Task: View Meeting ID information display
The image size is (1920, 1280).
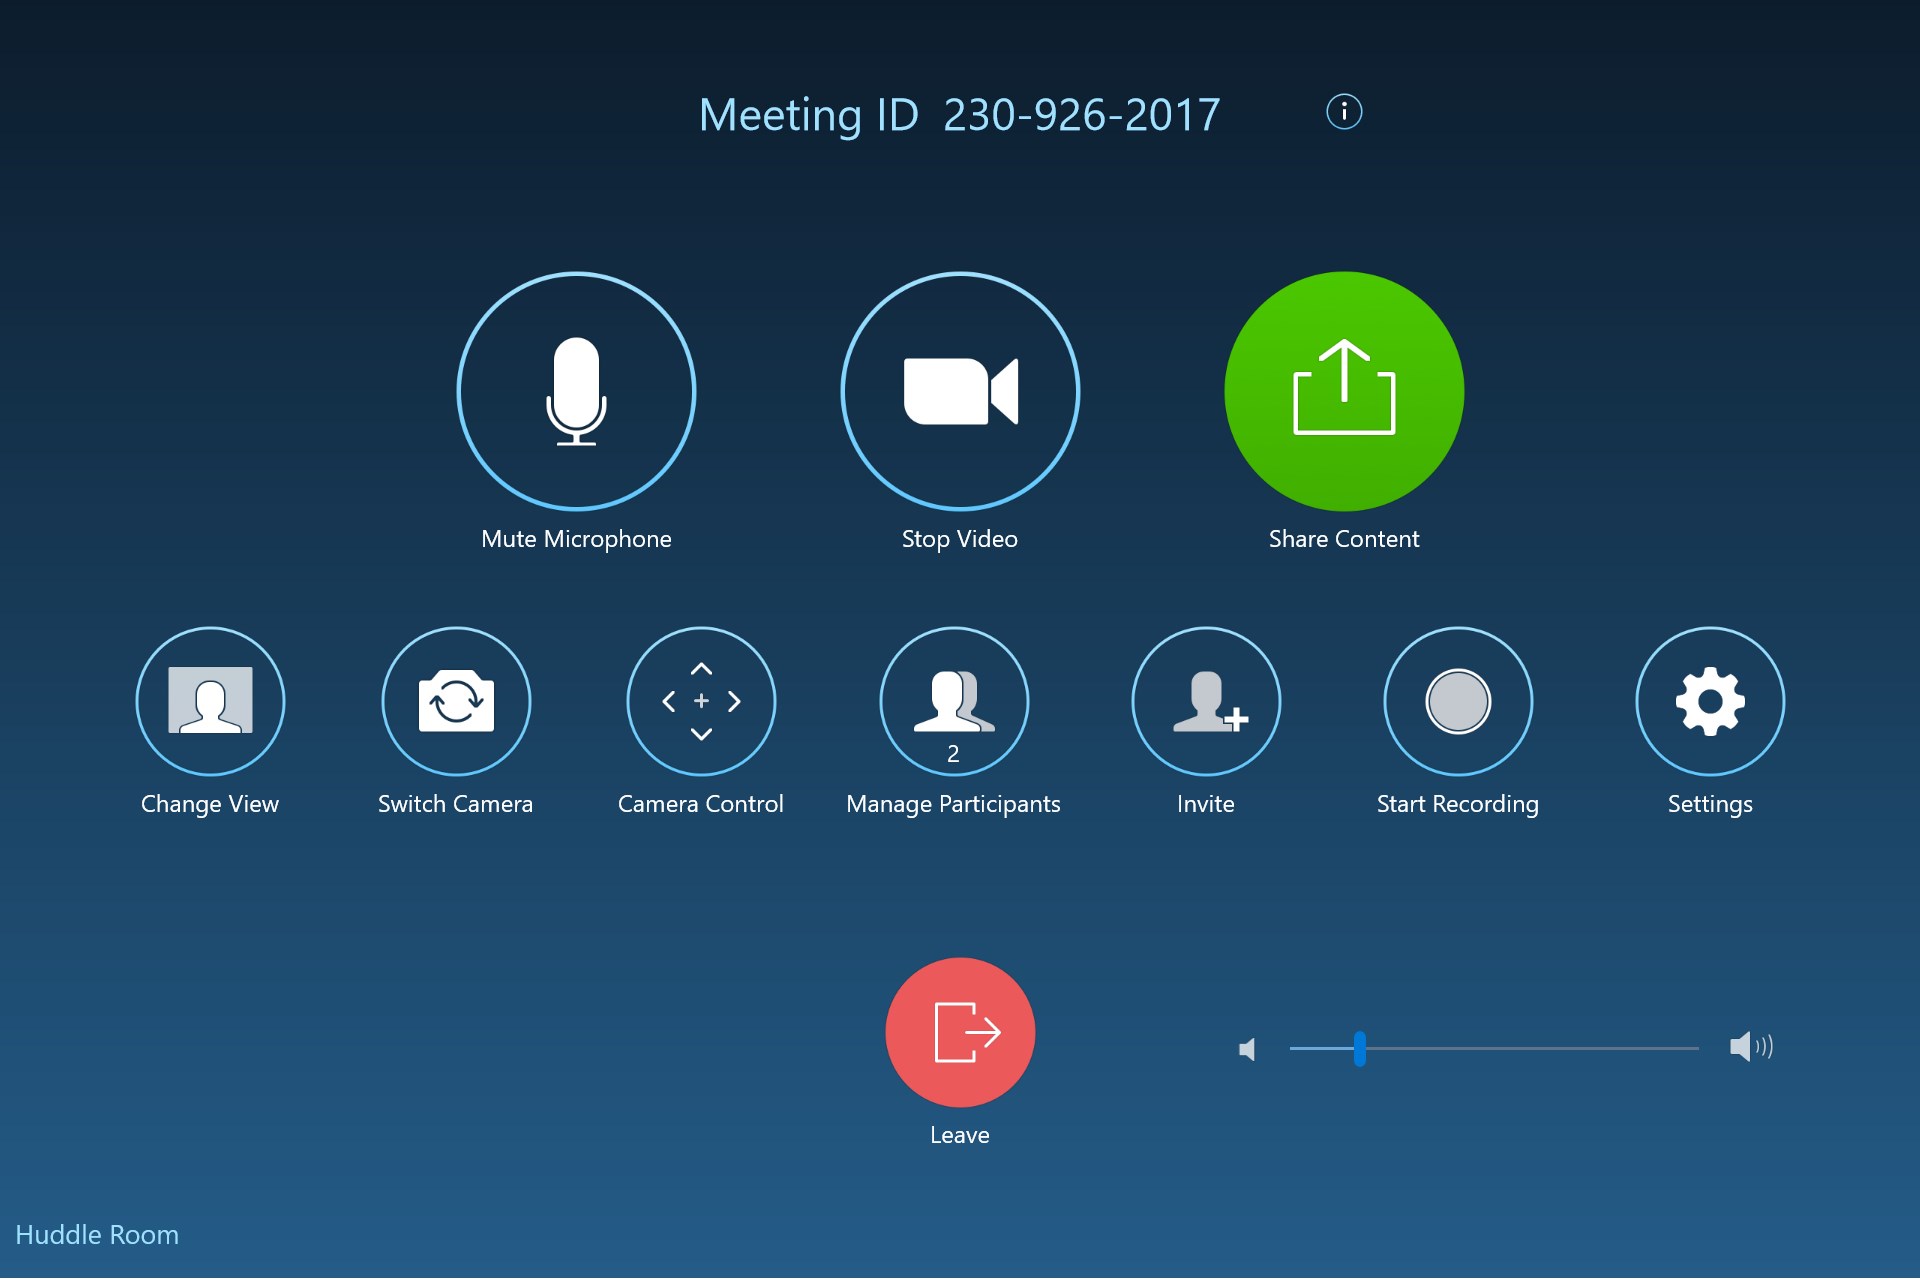Action: coord(1343,111)
